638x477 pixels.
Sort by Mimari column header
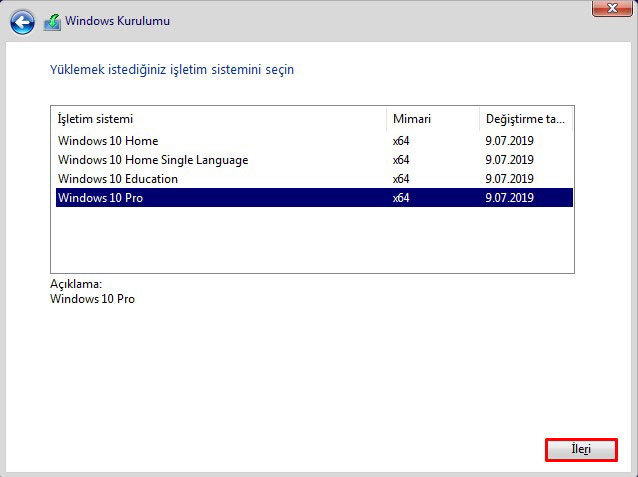(433, 119)
